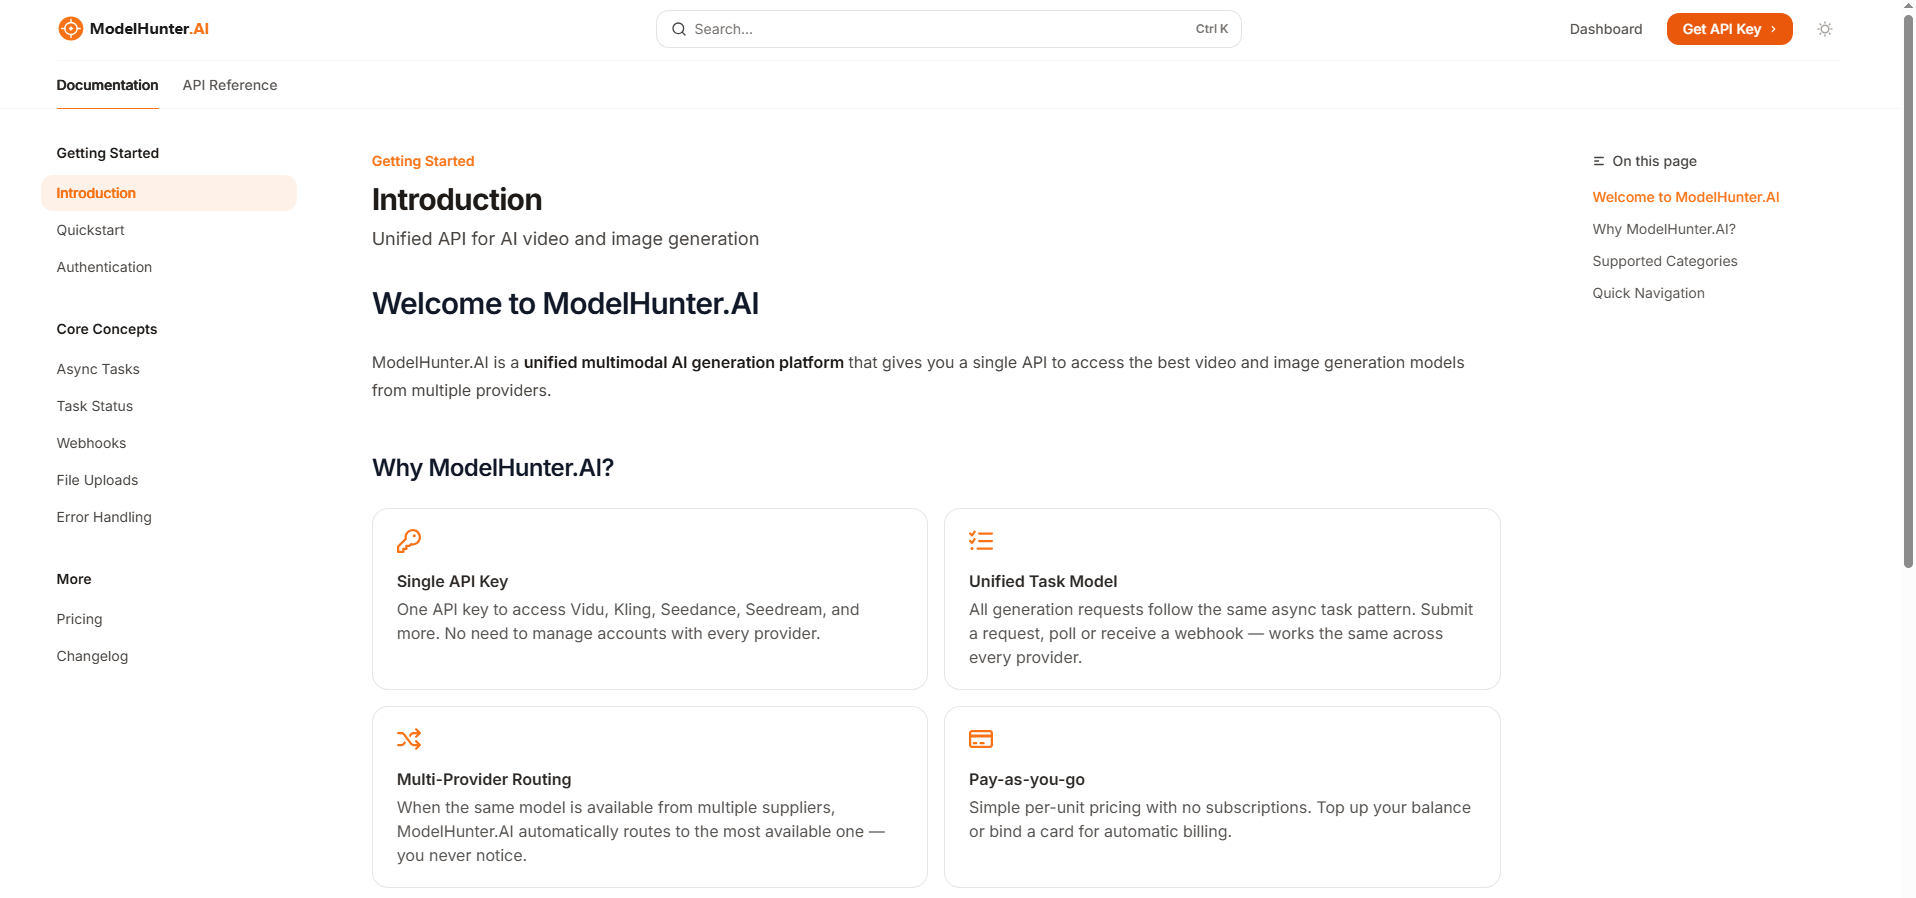This screenshot has width=1916, height=898.
Task: Click the checklist icon on the Unified Task Model card
Action: coord(981,541)
